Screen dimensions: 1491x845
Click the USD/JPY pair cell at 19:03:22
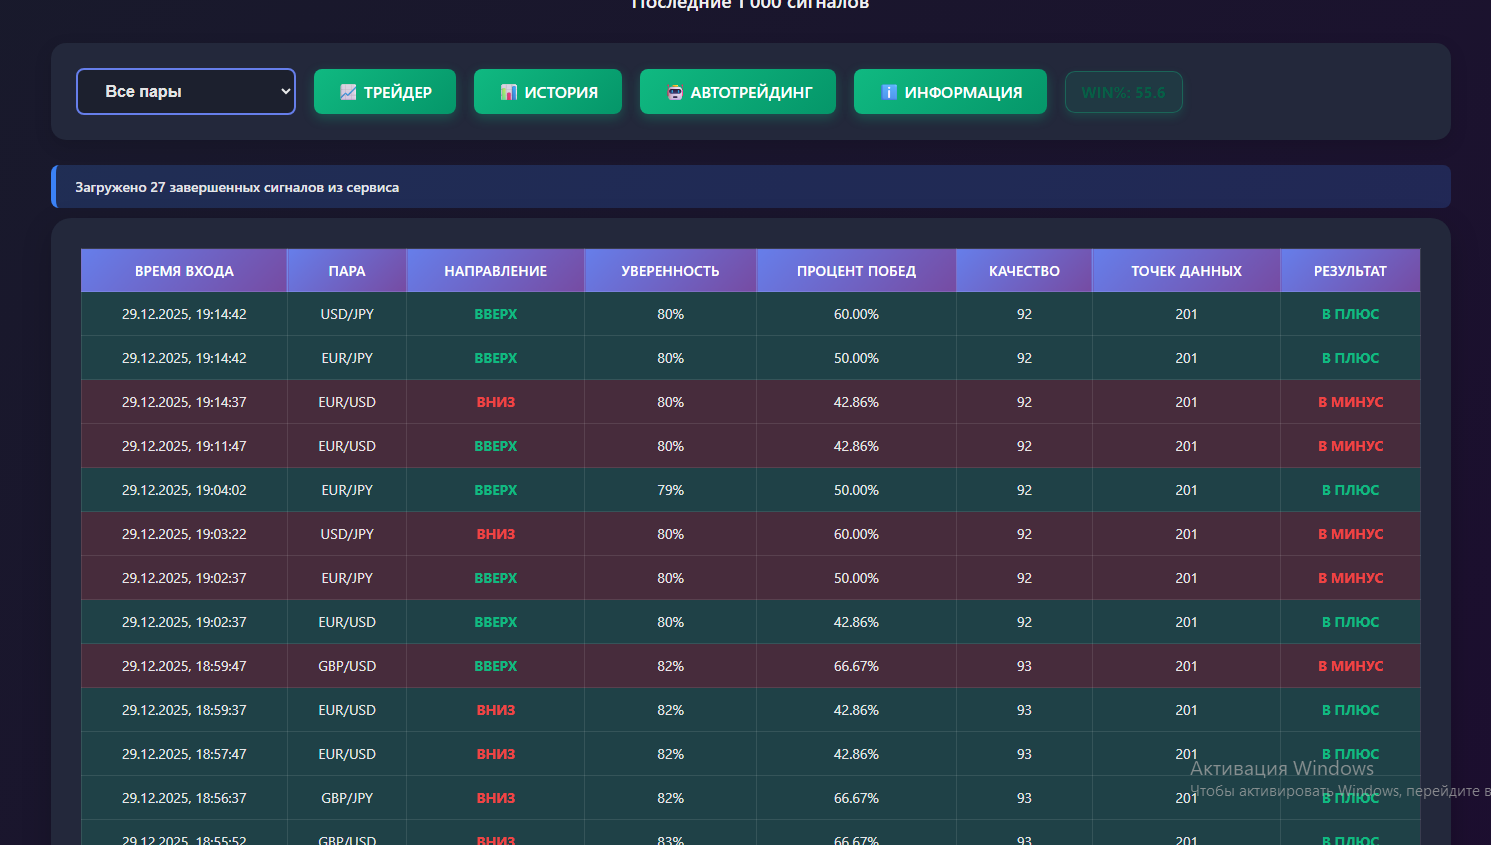point(347,534)
